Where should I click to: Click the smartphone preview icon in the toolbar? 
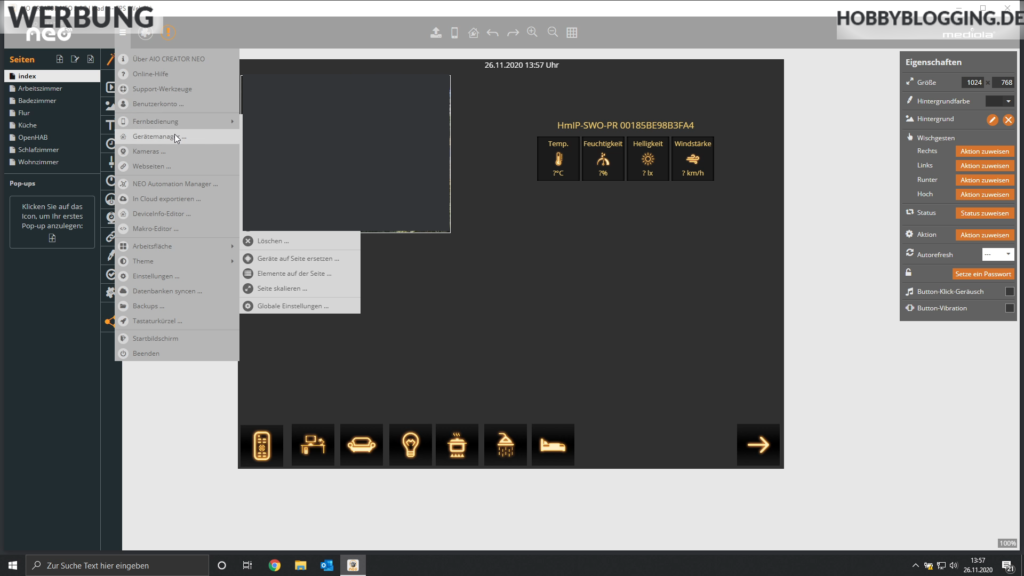[x=455, y=32]
